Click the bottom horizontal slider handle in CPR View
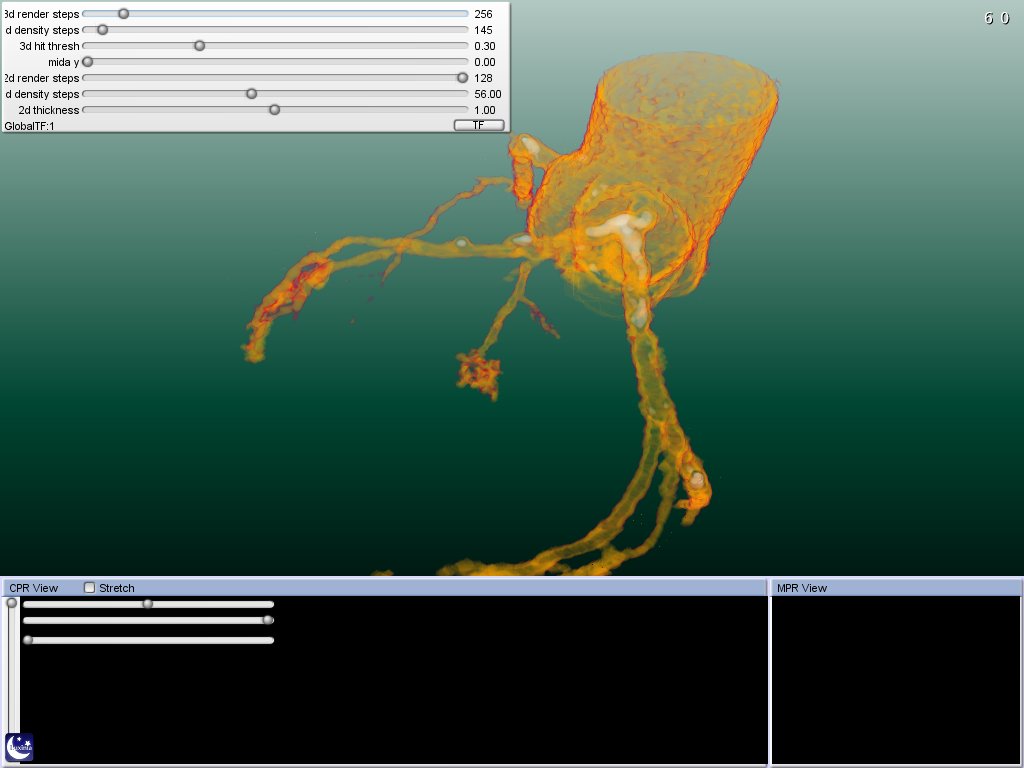This screenshot has width=1024, height=768. [x=28, y=640]
